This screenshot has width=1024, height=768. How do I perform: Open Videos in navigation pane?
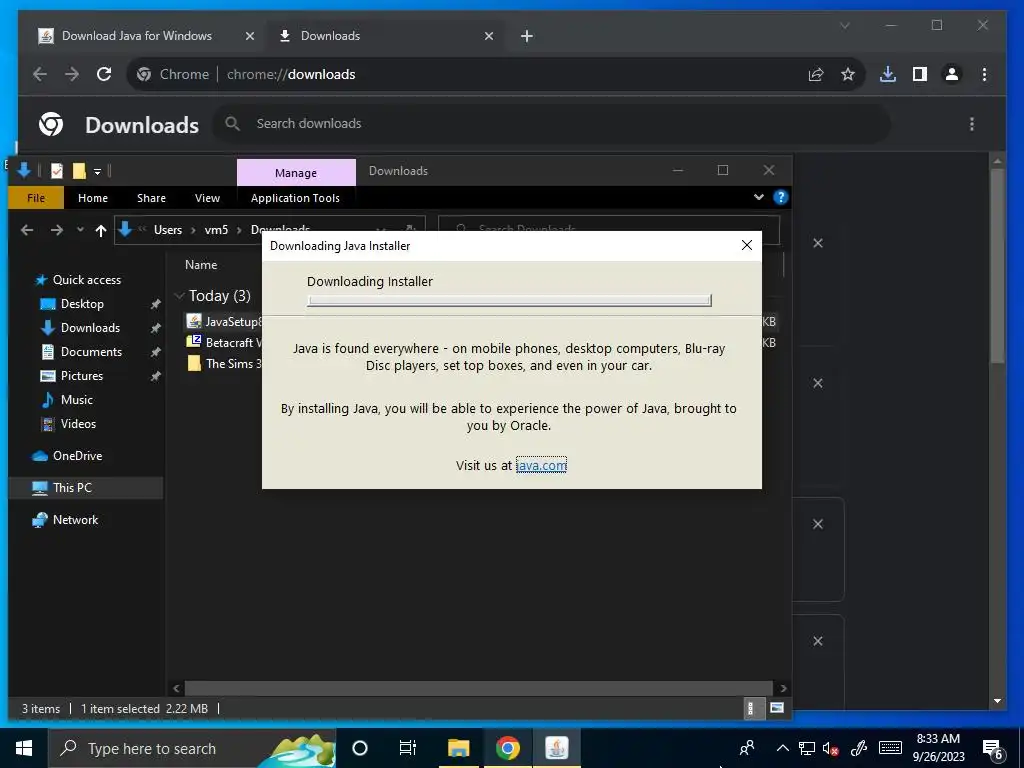pos(78,424)
